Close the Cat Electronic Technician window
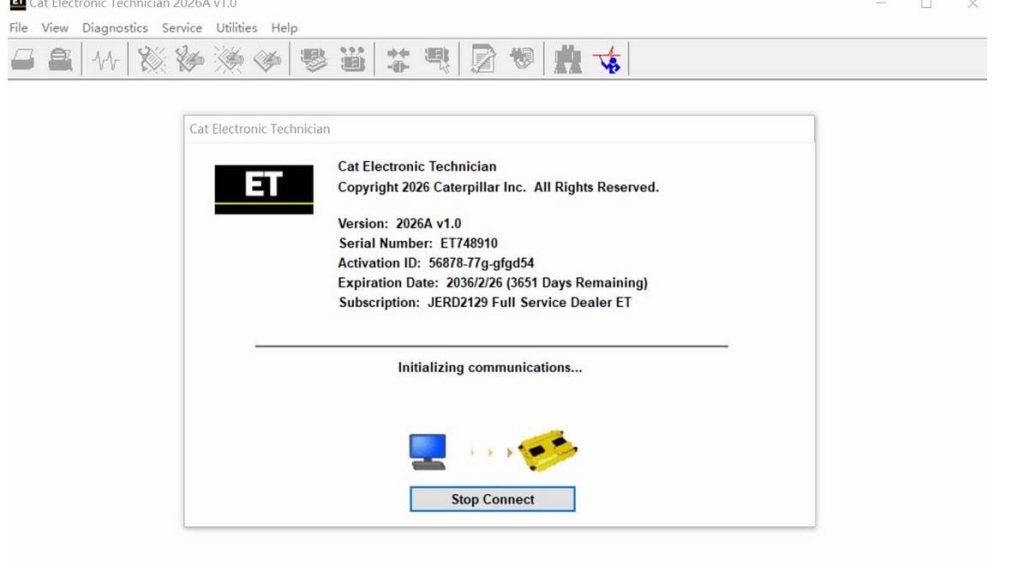 point(972,4)
